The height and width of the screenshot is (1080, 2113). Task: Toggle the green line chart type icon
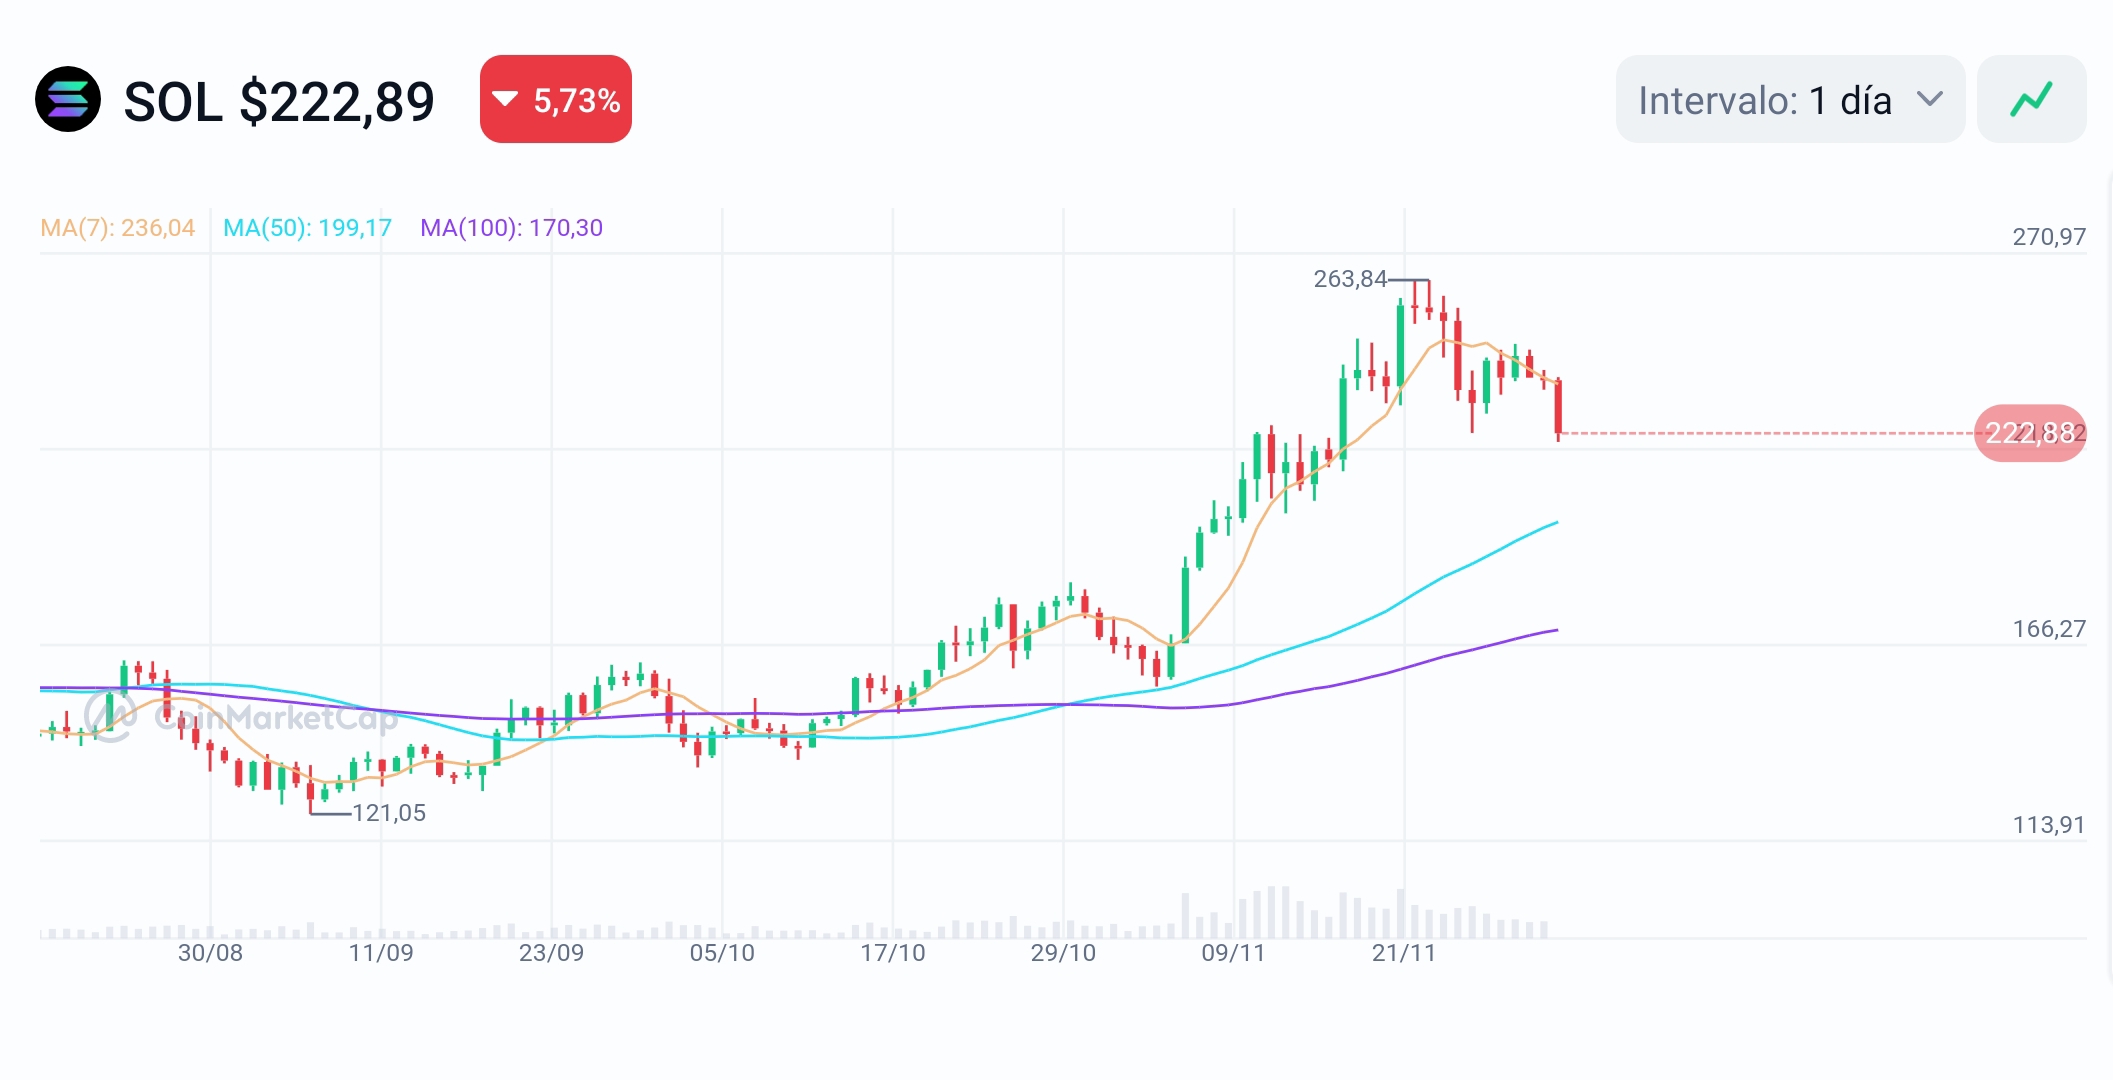[2031, 100]
